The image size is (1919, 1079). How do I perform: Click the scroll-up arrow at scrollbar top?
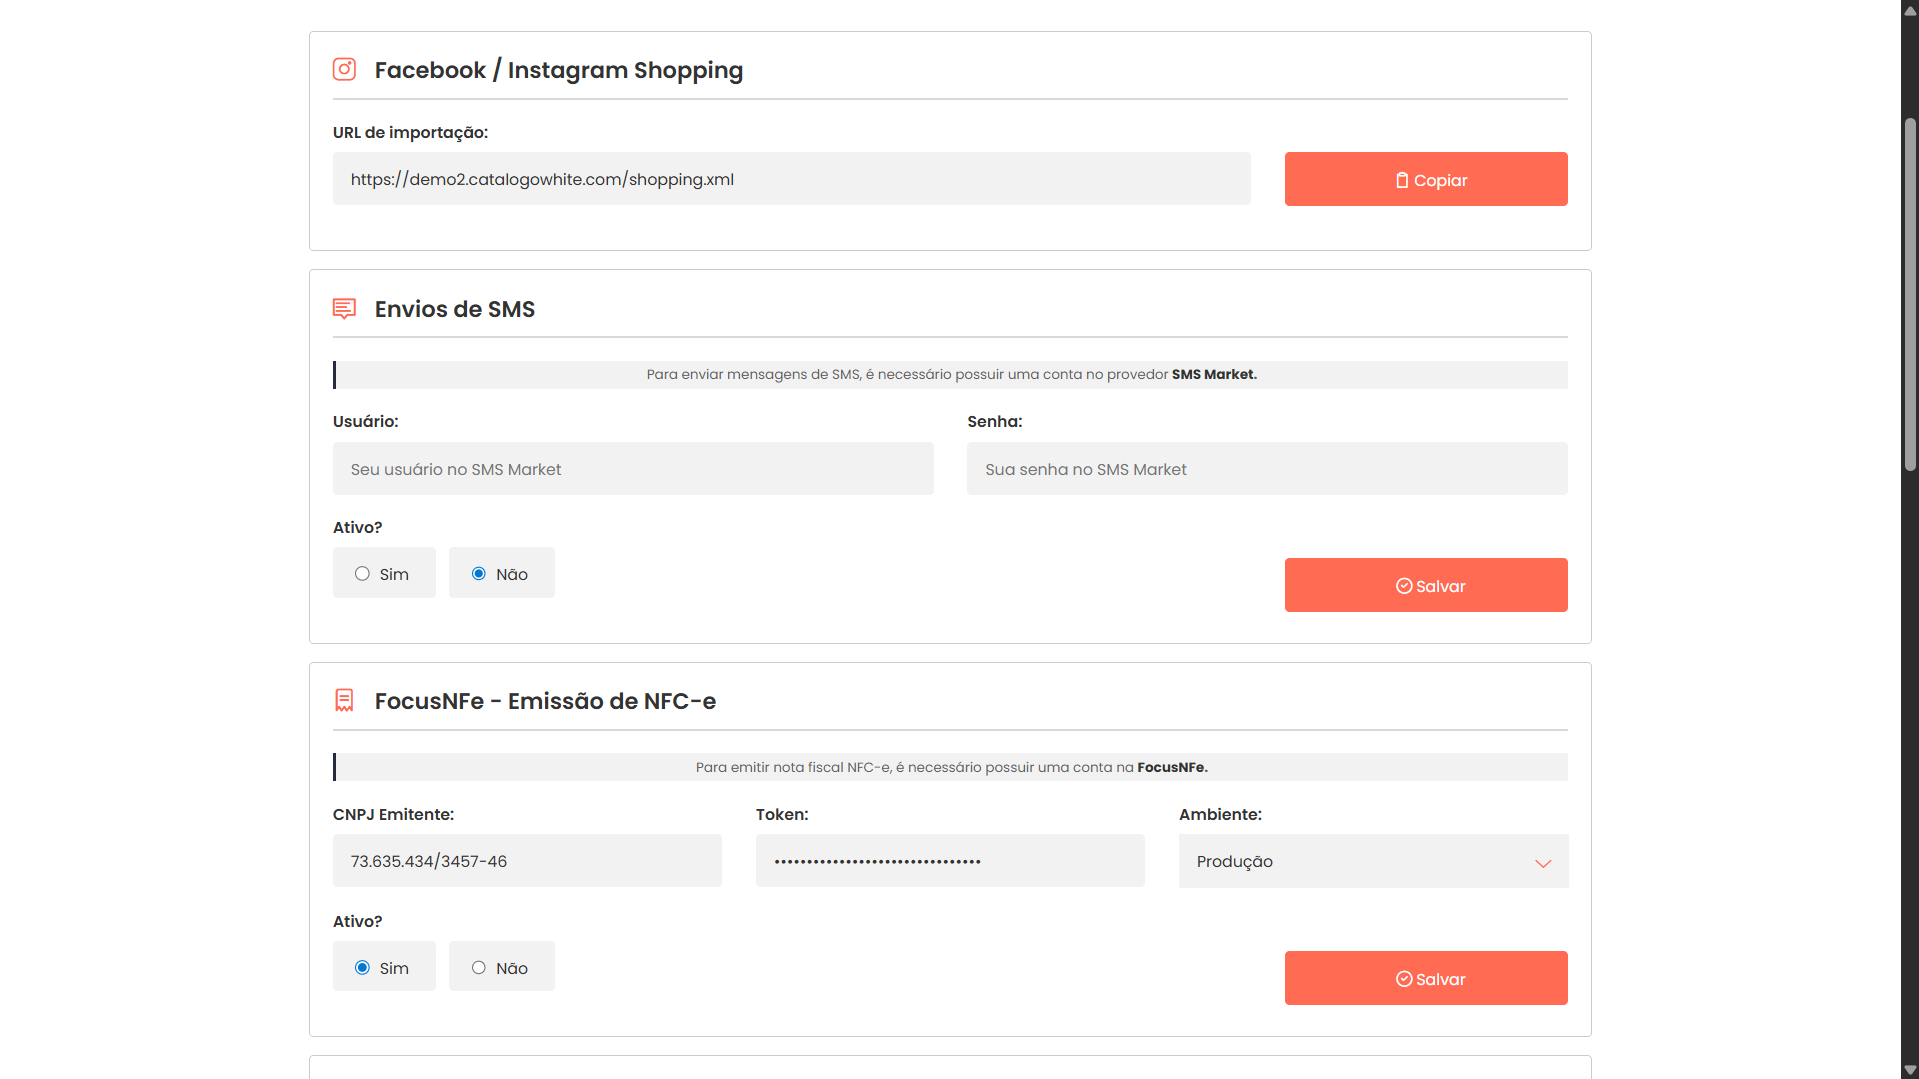point(1908,10)
